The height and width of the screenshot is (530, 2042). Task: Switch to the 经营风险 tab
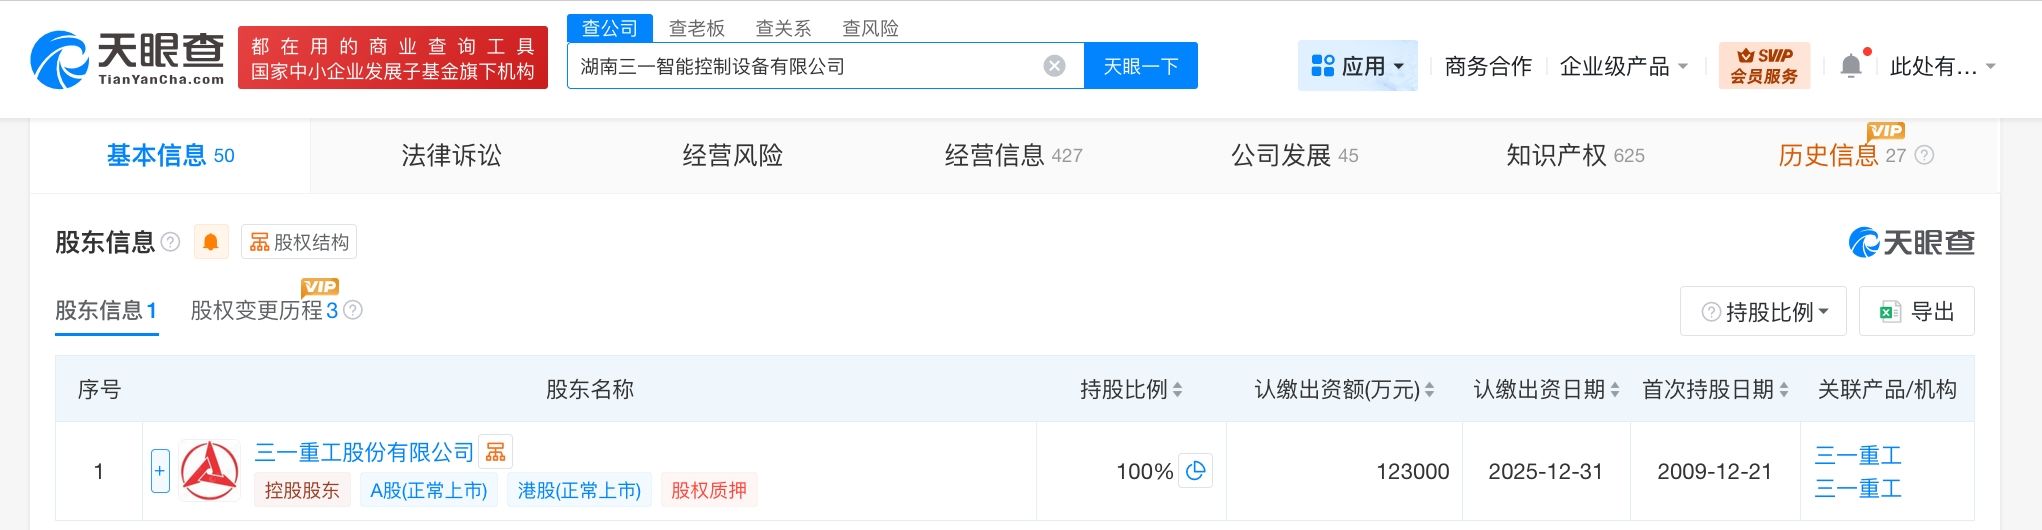pos(732,155)
